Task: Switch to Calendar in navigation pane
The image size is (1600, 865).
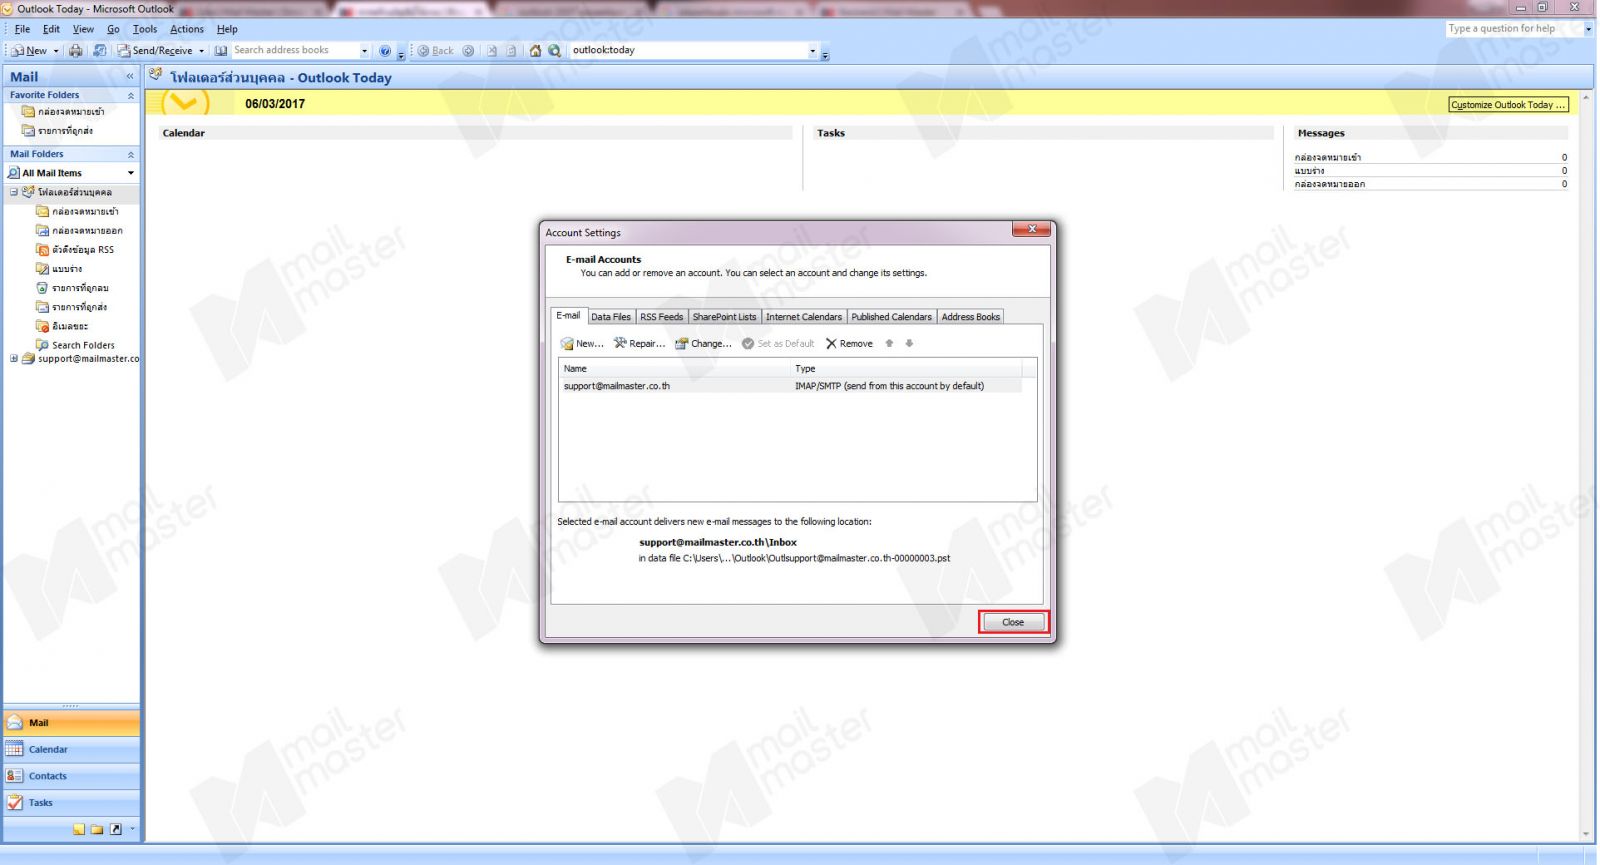Action: coord(71,749)
